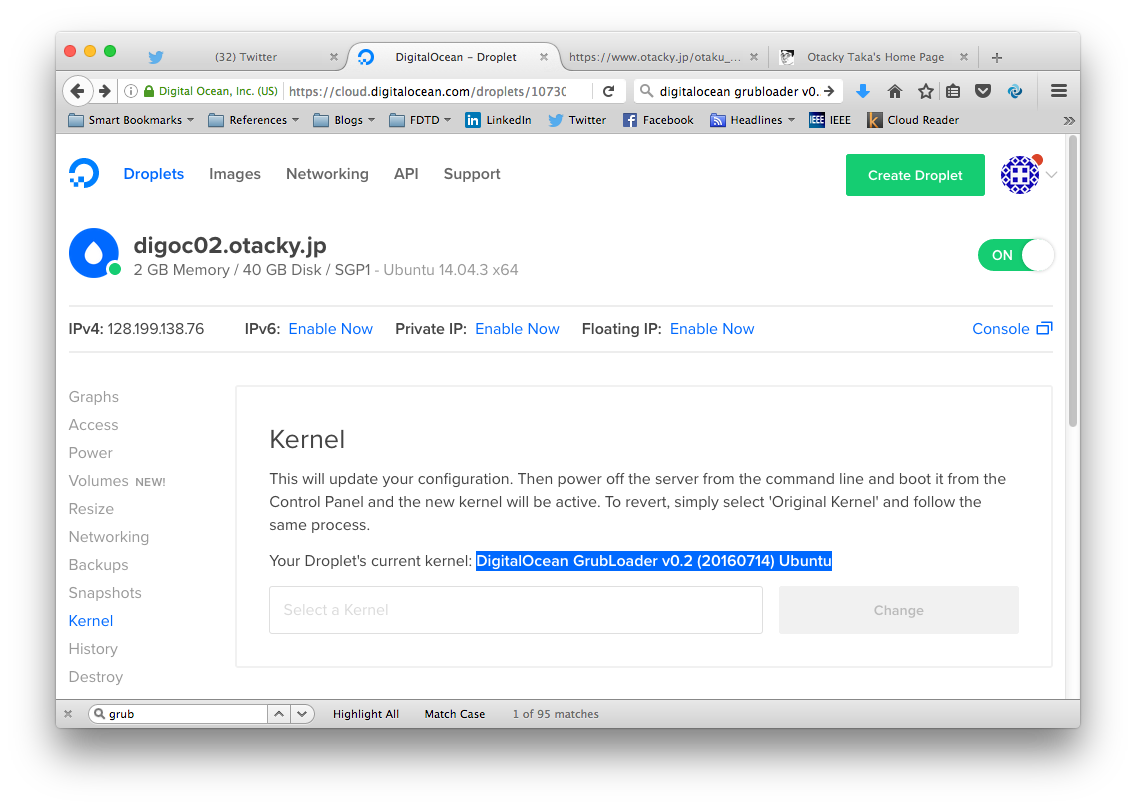
Task: Enable IPv6 now link
Action: [330, 329]
